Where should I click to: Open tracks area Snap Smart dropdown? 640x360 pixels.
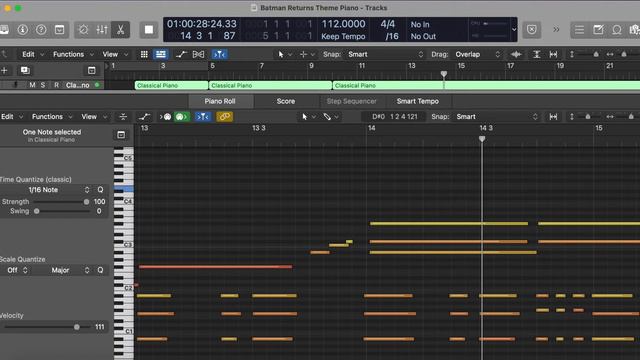tap(385, 54)
